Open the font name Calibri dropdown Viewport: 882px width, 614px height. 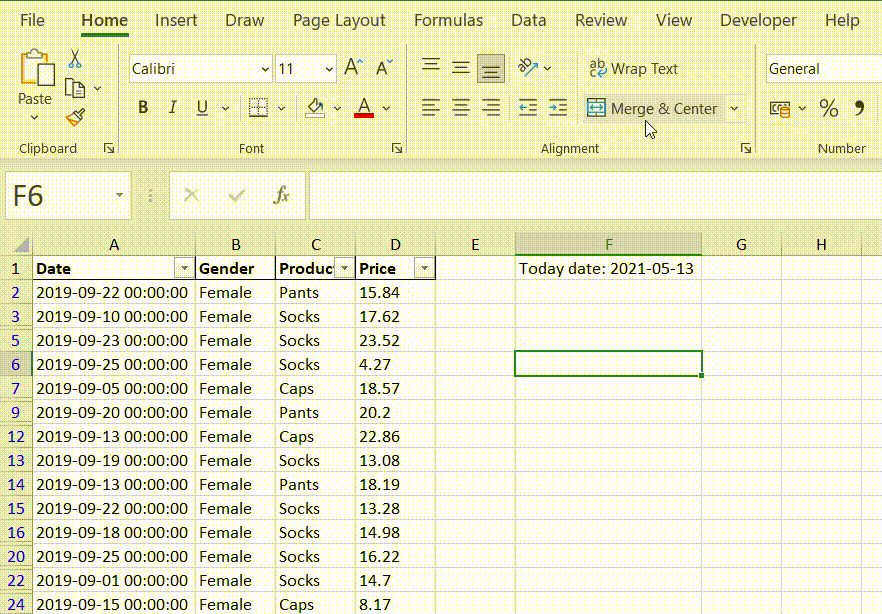(265, 69)
